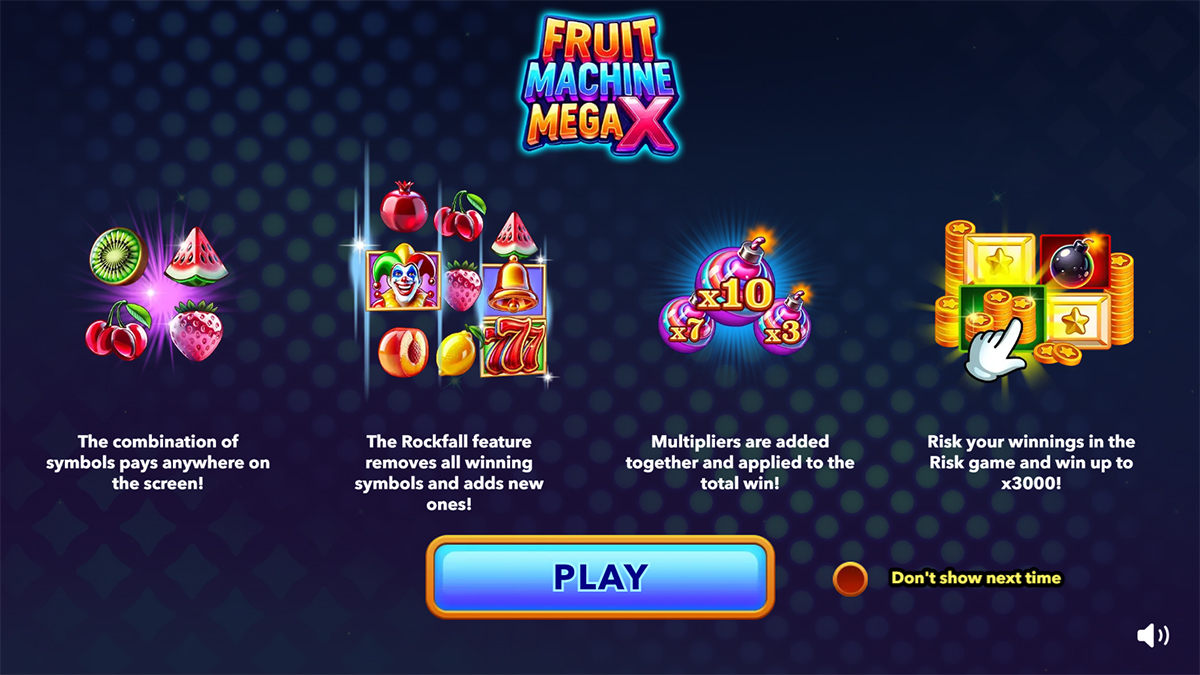Click the Risk game description text
Screen dimensions: 1200x675
click(x=1030, y=463)
